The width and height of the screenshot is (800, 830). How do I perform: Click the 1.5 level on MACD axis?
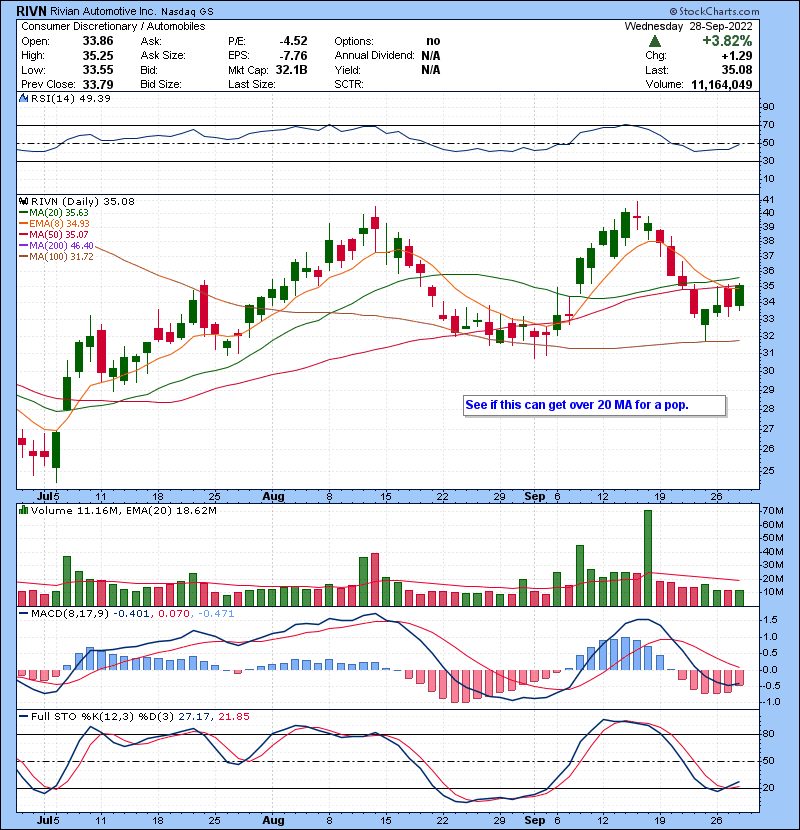point(770,620)
